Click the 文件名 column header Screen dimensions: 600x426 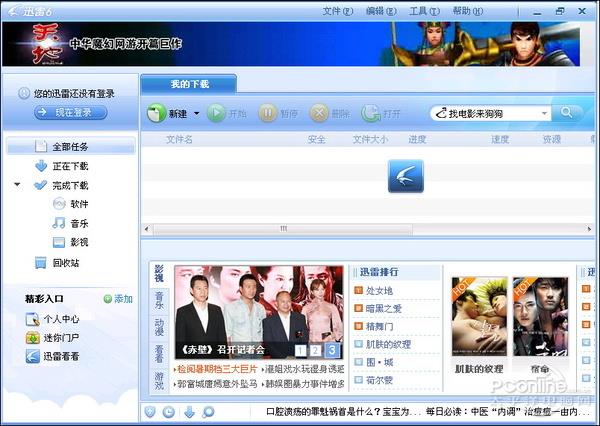click(179, 139)
